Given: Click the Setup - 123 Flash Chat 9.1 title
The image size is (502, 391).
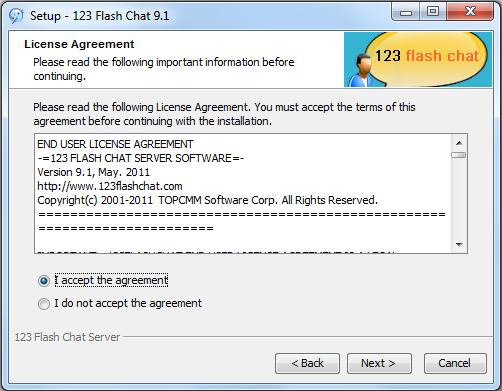Looking at the screenshot, I should point(99,16).
